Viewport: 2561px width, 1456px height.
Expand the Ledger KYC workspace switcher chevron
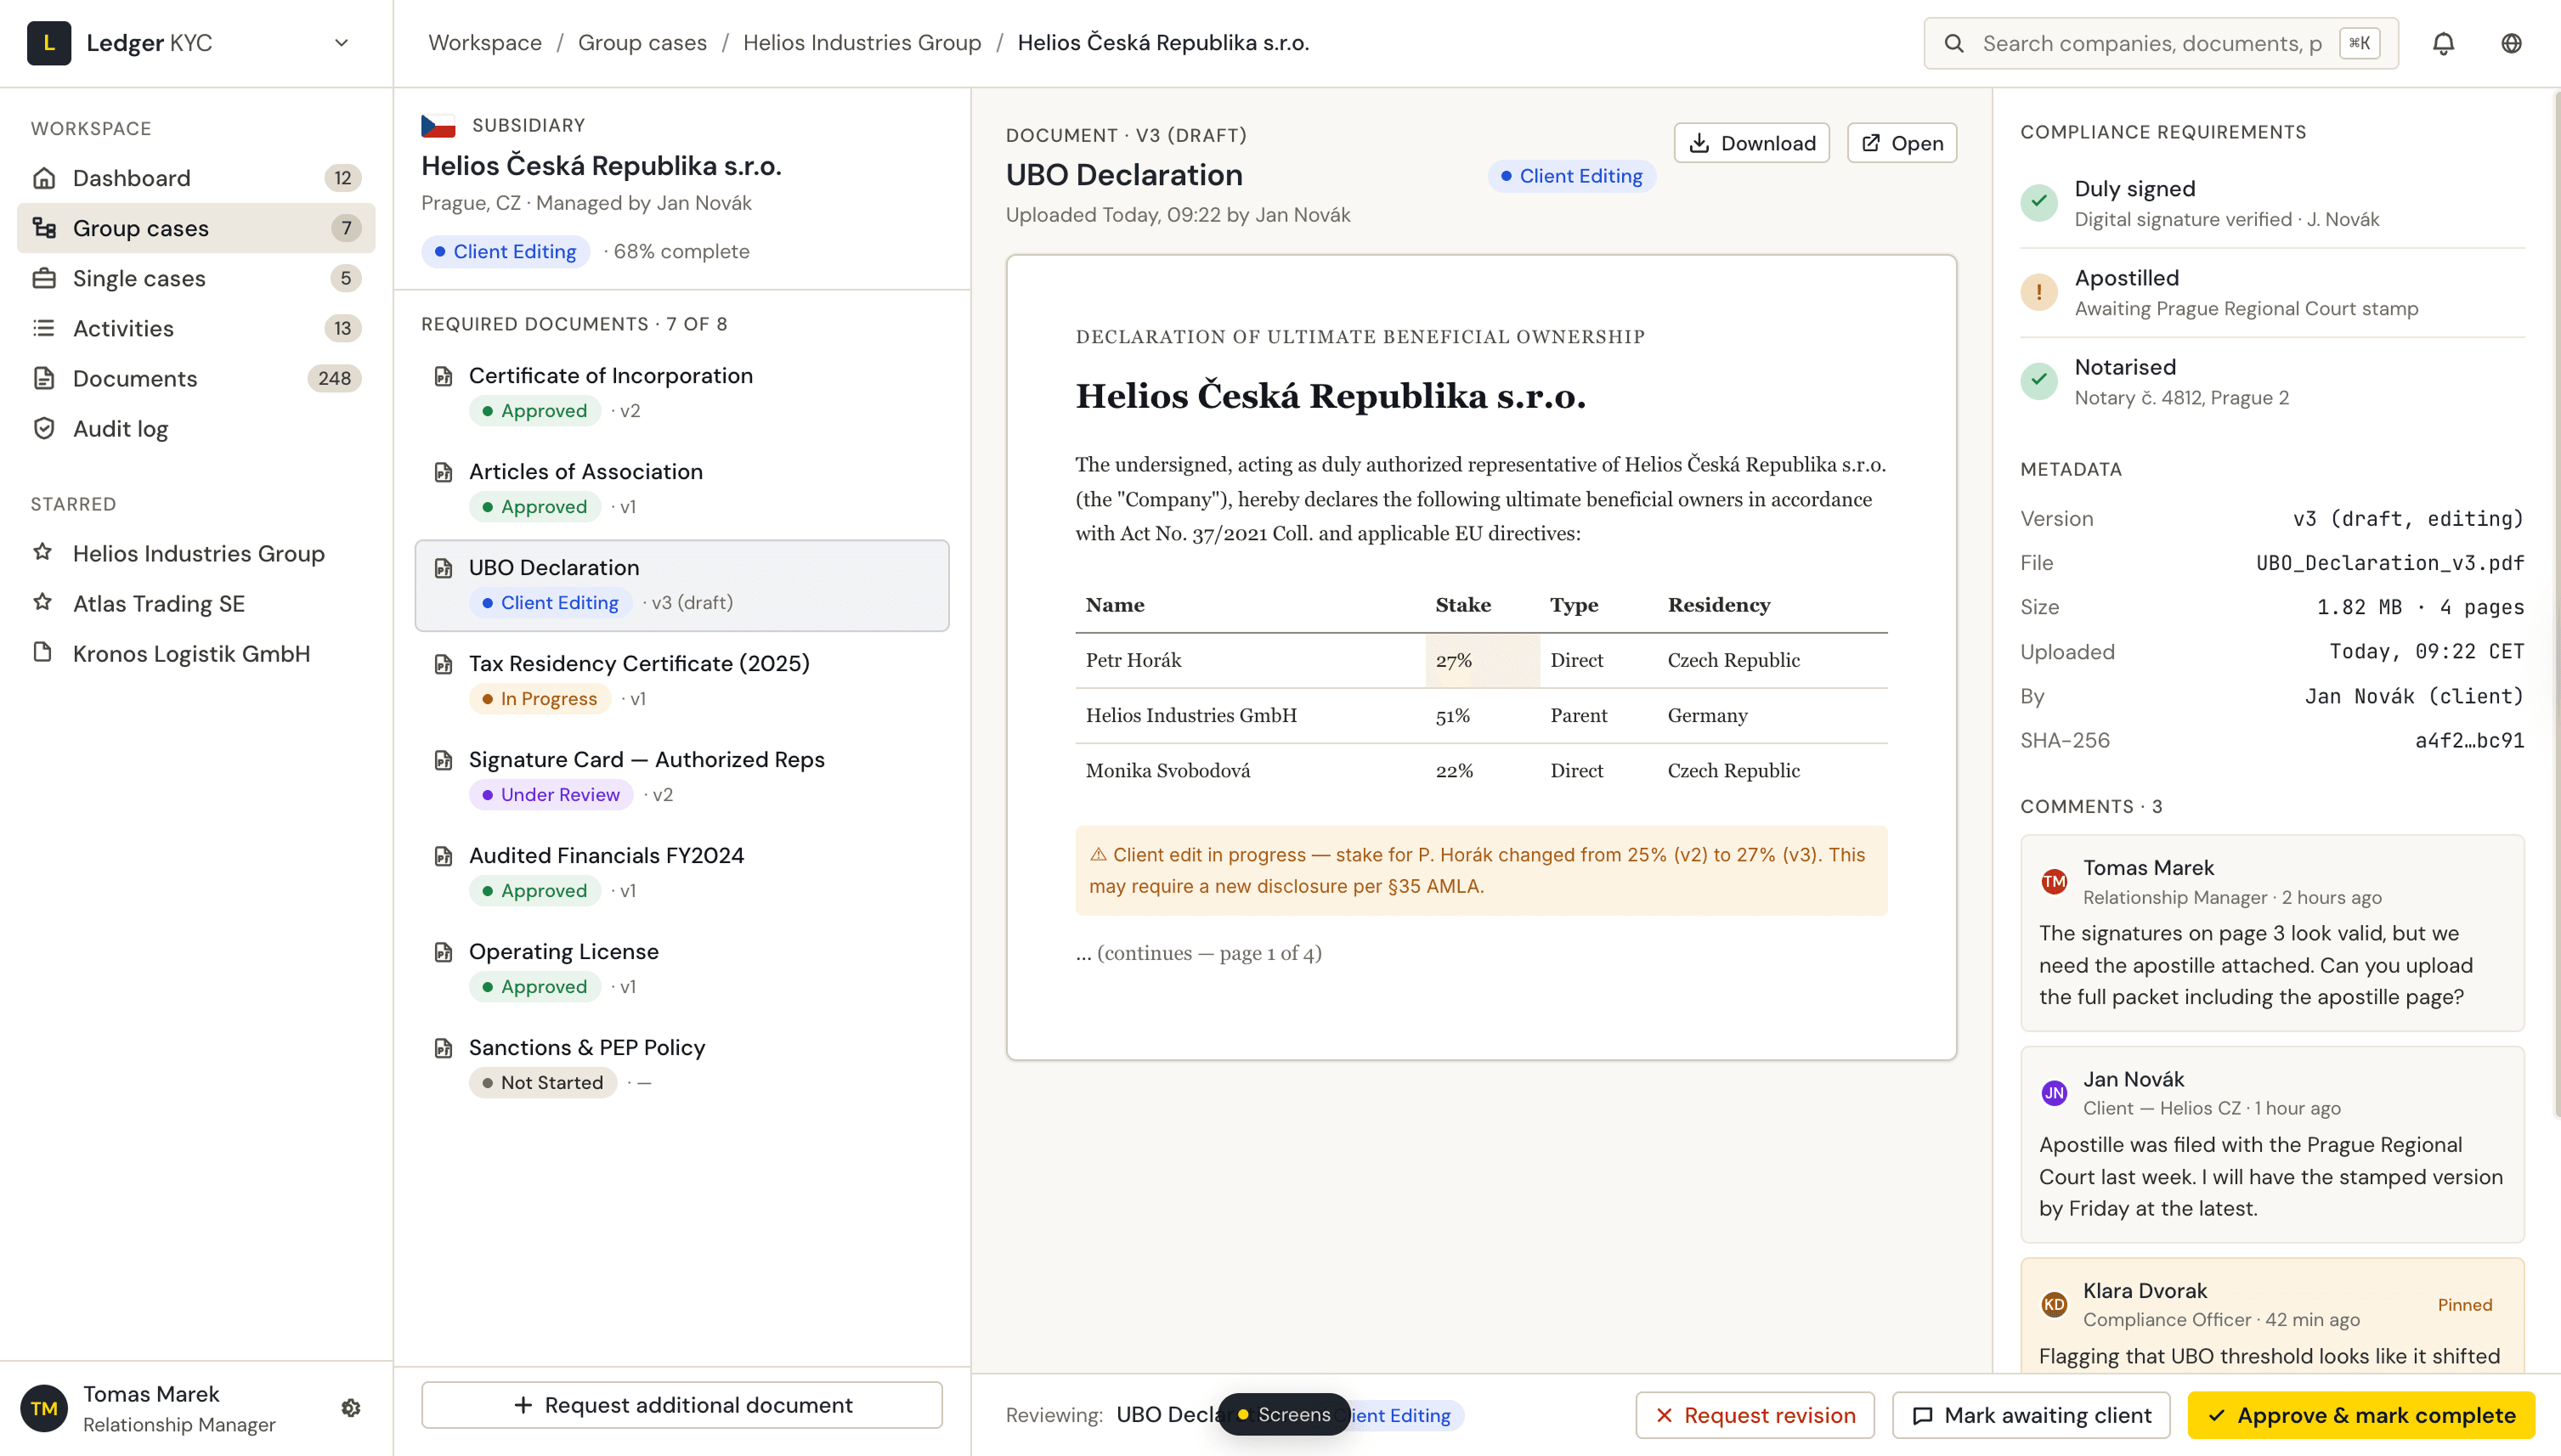(x=341, y=43)
